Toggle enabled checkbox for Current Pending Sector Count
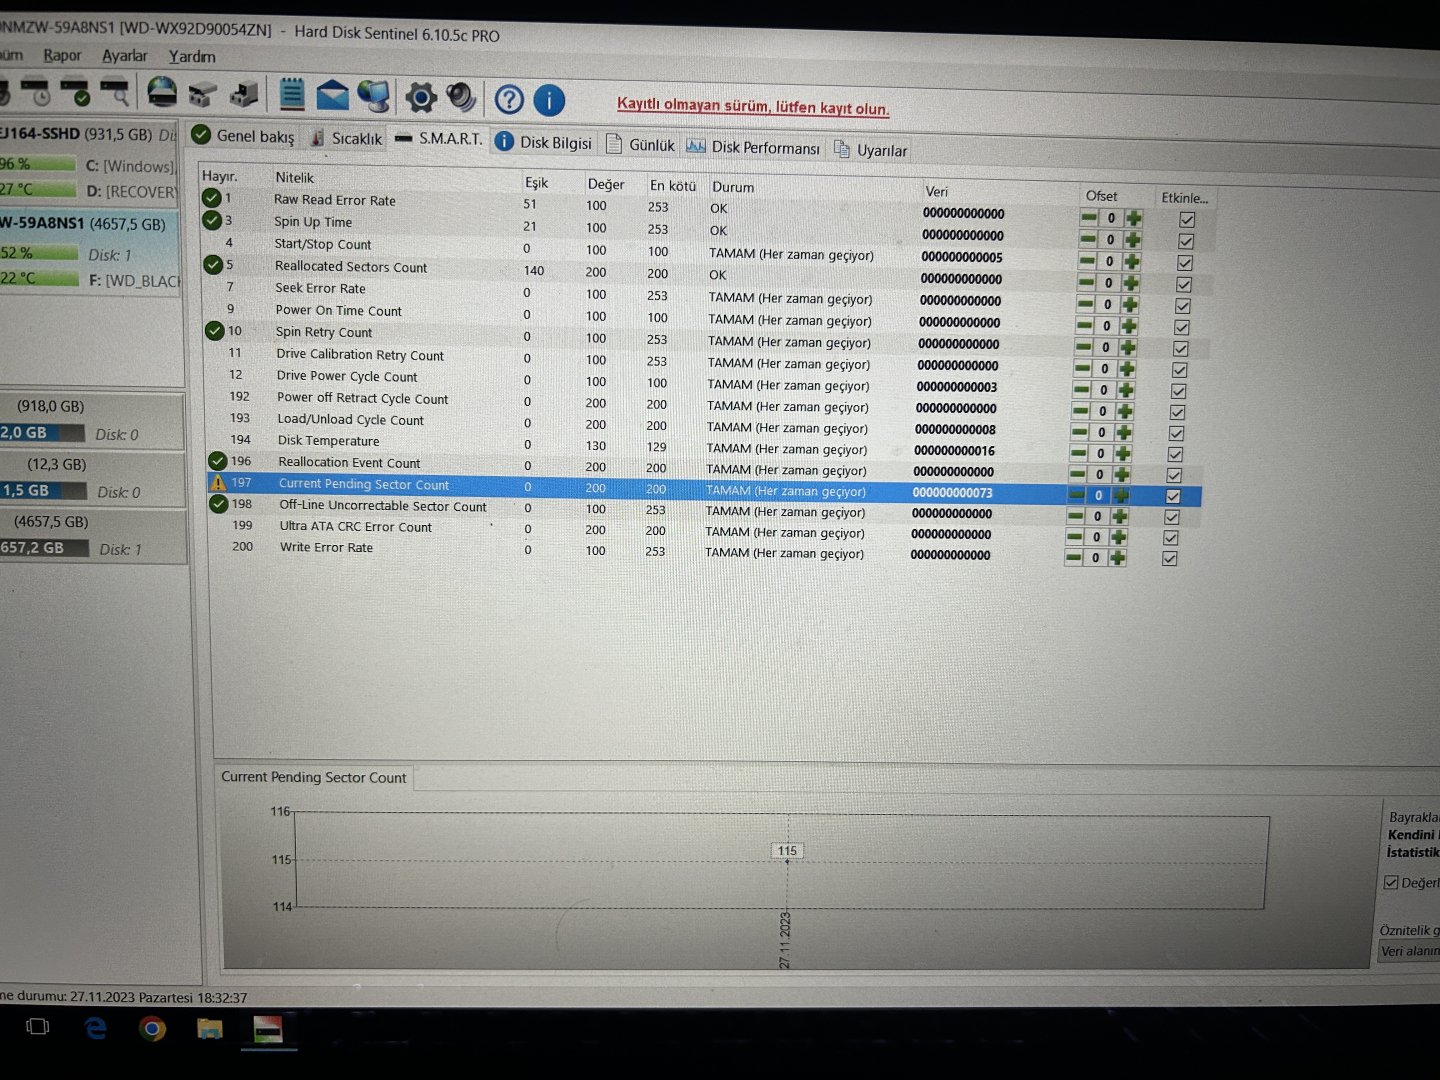 click(1173, 496)
